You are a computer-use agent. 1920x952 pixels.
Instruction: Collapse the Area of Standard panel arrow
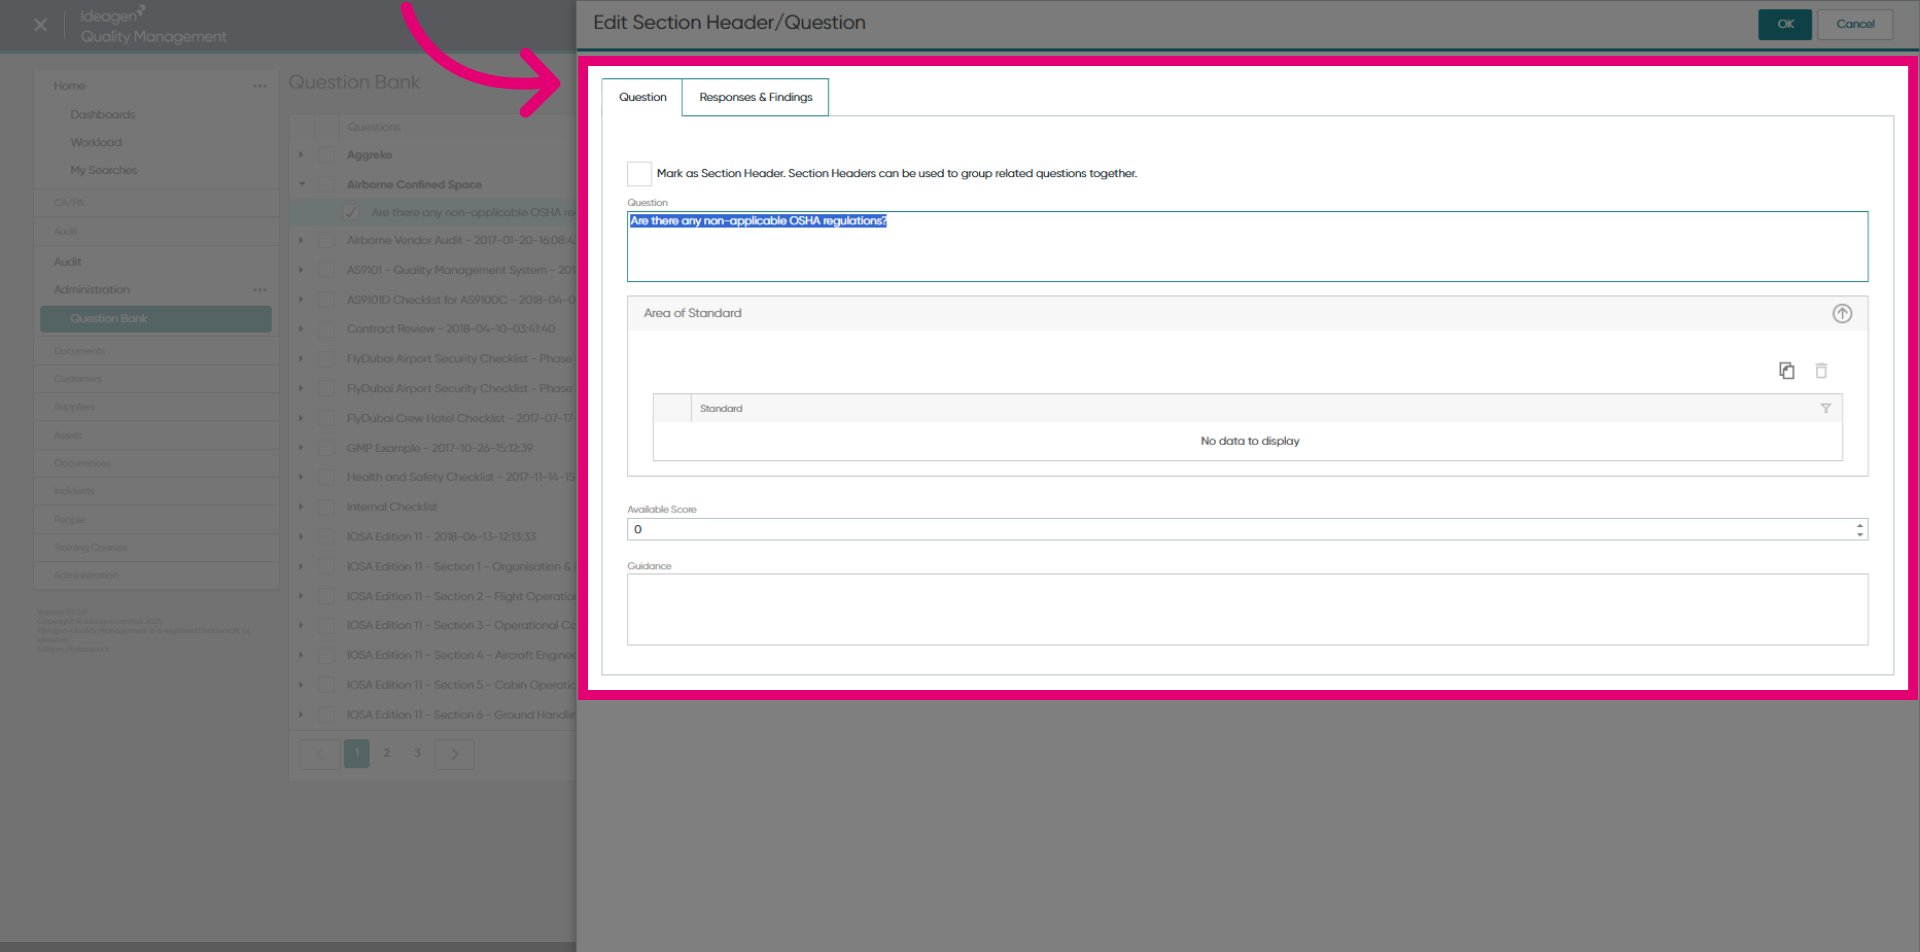click(1842, 313)
